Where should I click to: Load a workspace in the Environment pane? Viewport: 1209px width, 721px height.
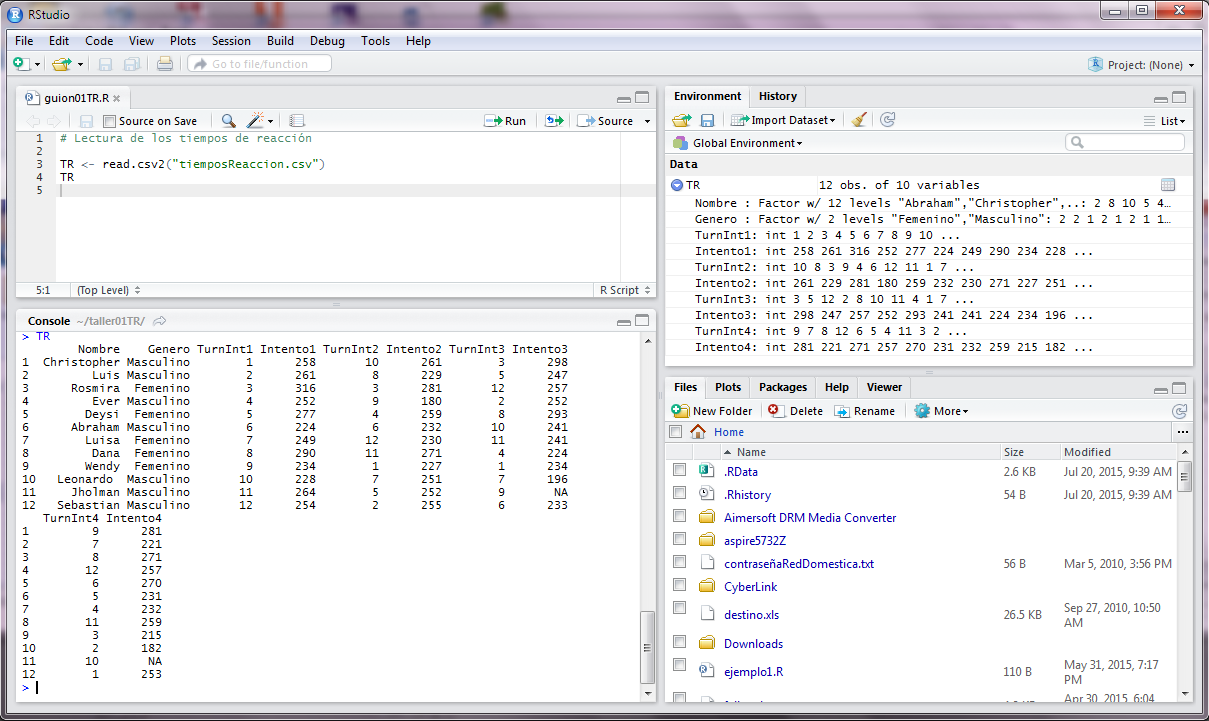coord(682,120)
